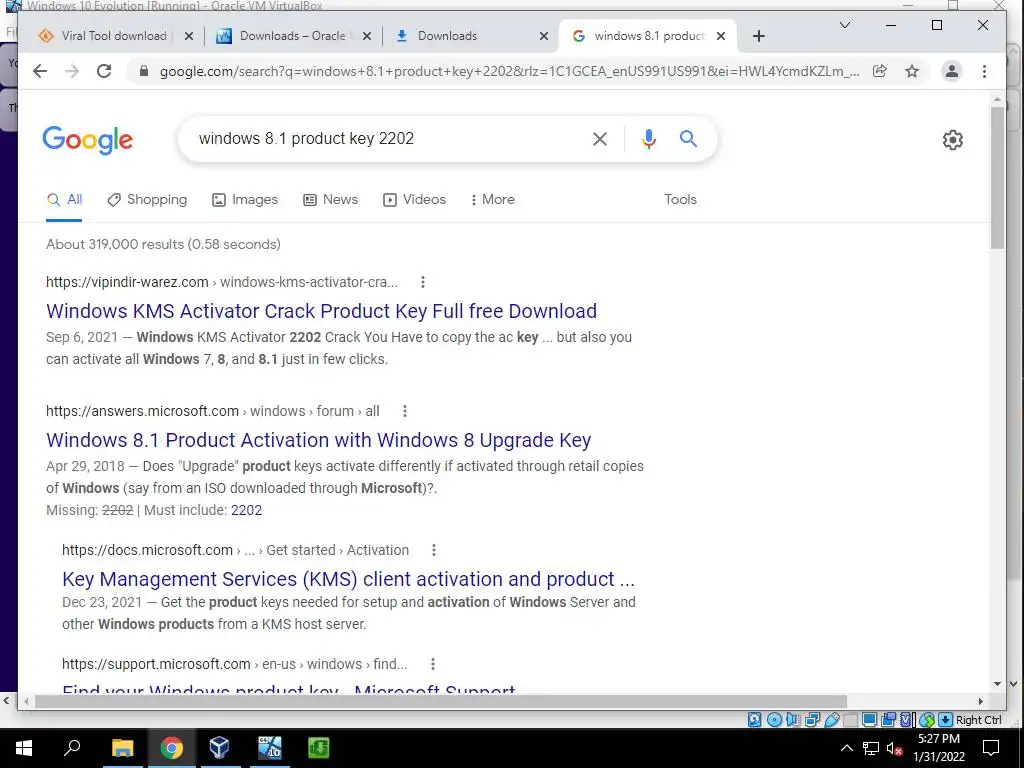This screenshot has height=768, width=1024.
Task: Open File Explorer from the taskbar
Action: 122,748
